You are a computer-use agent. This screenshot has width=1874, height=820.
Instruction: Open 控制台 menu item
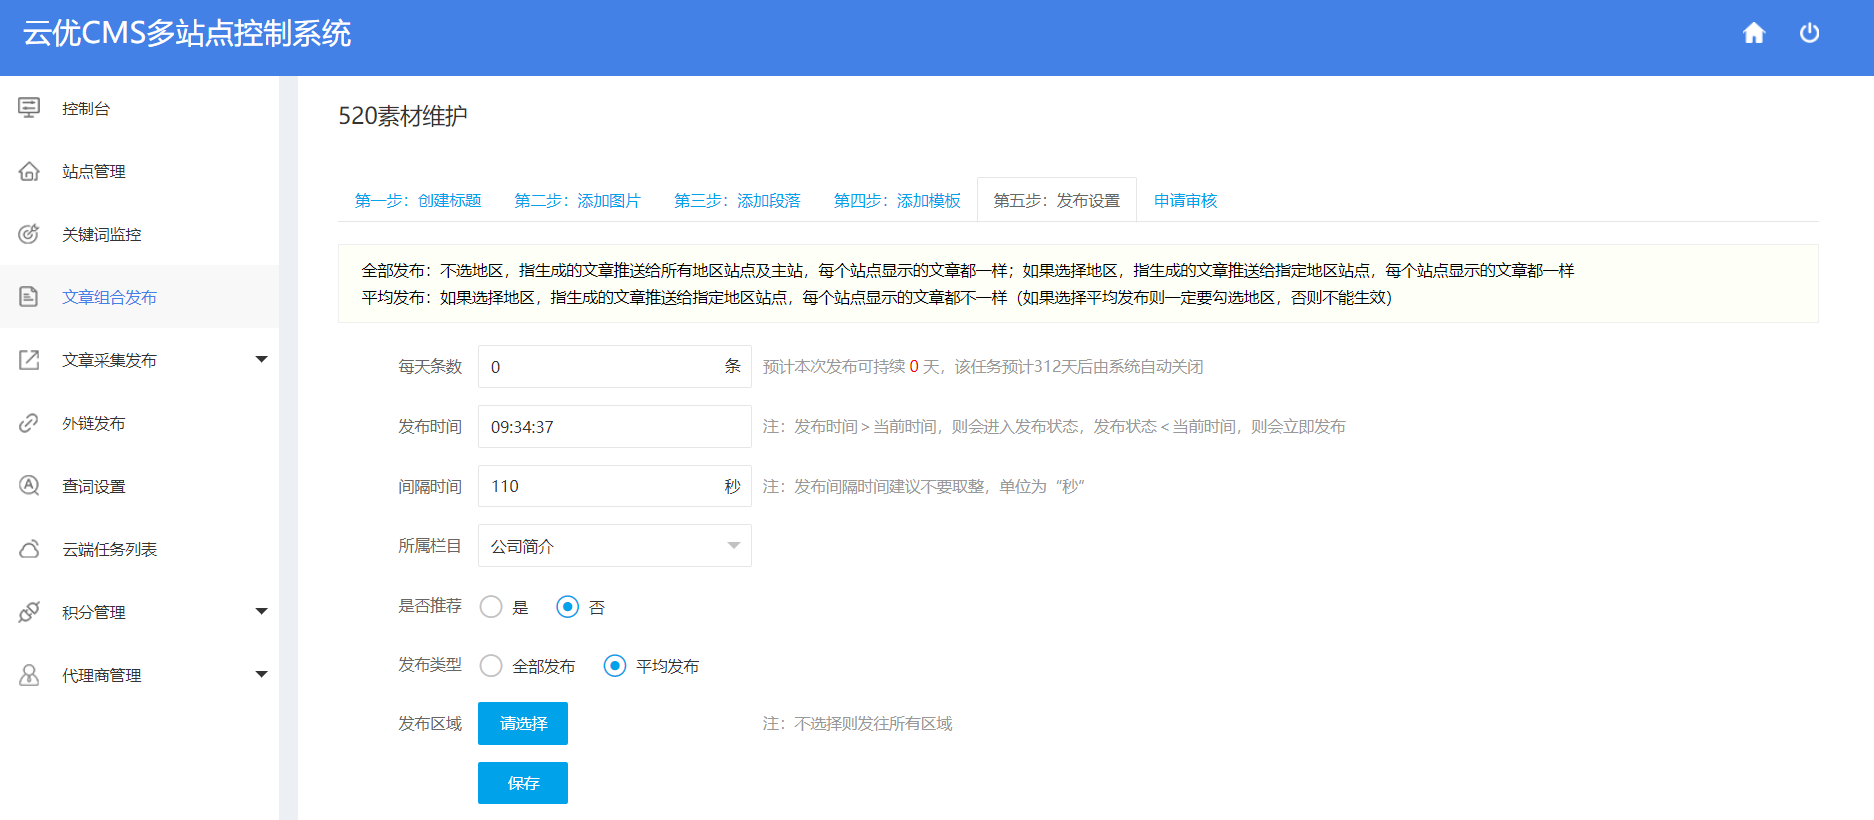click(x=139, y=108)
